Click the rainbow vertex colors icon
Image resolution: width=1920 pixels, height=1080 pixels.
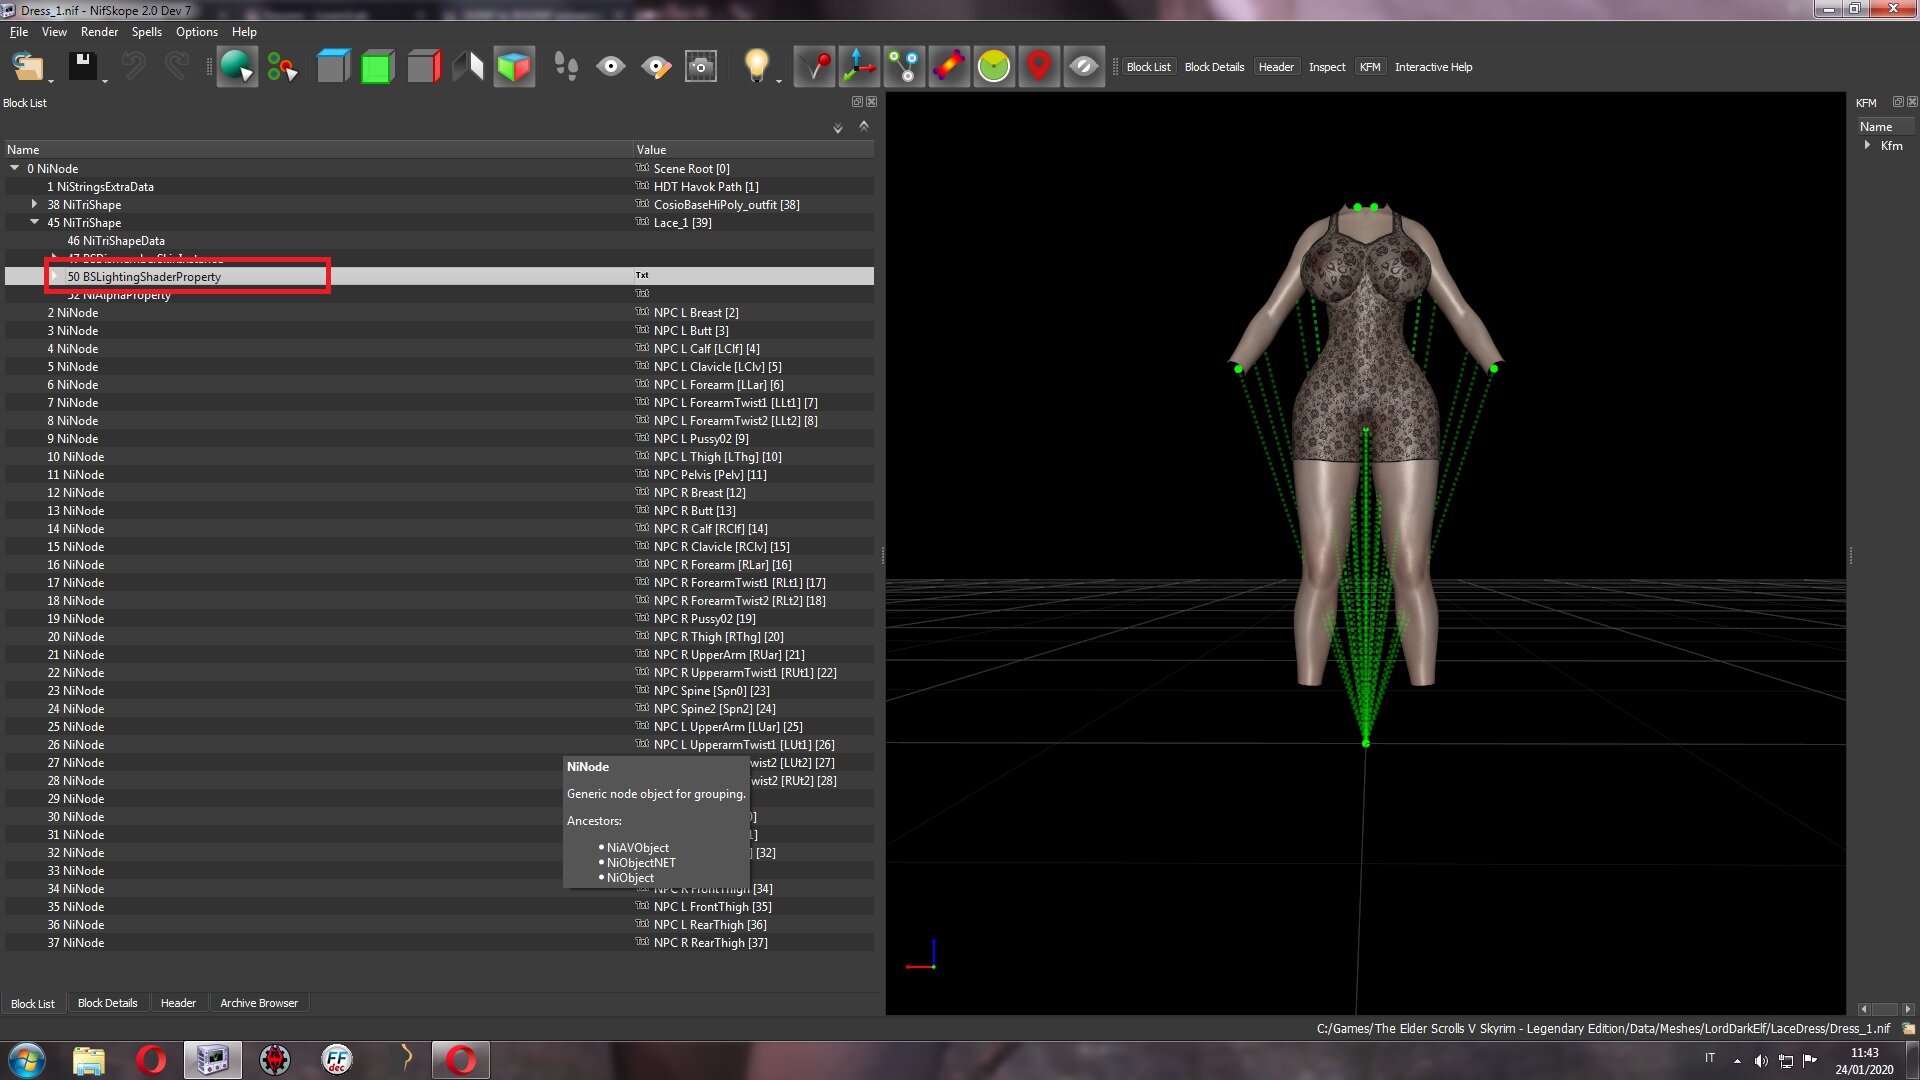click(x=949, y=67)
